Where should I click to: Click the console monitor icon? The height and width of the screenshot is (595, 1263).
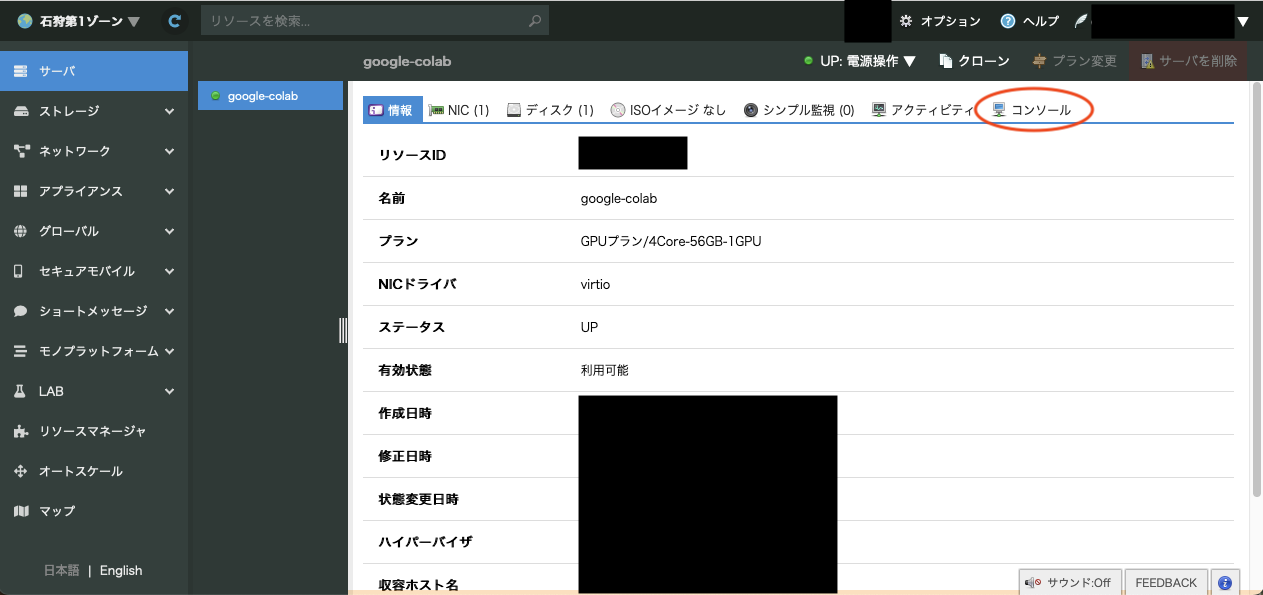point(999,110)
